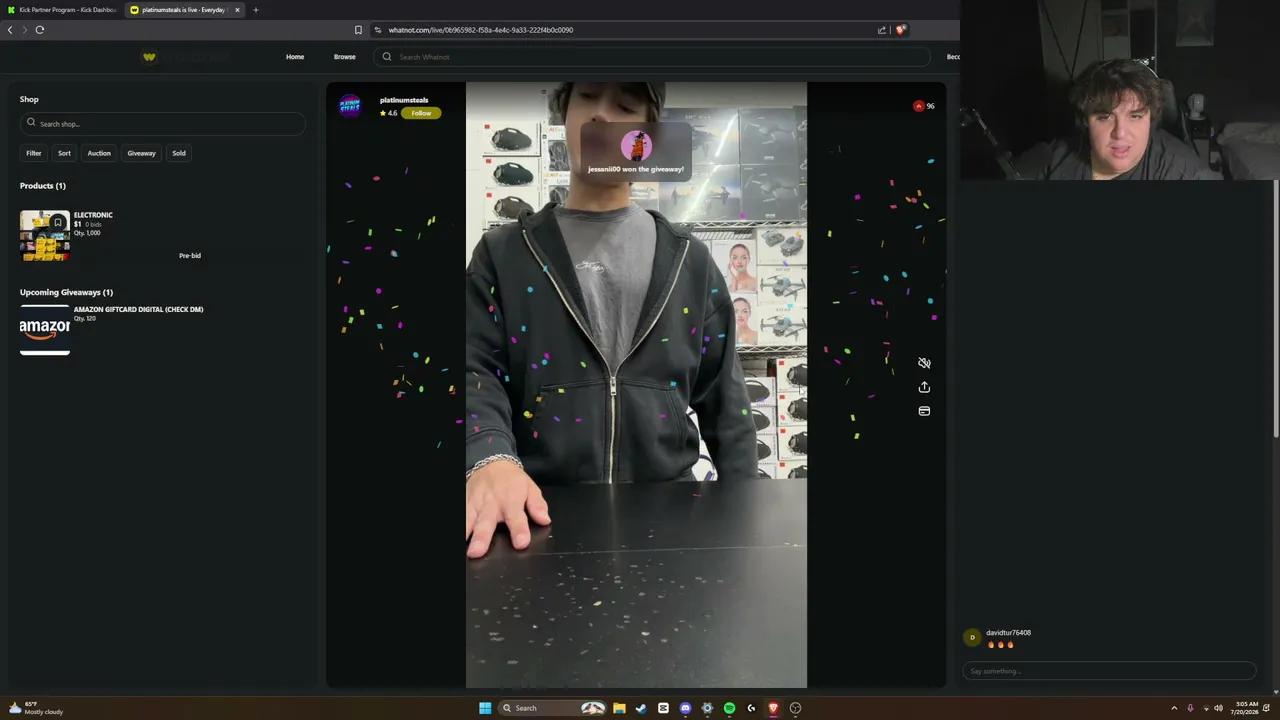Open a new browser tab
The image size is (1280, 720).
(x=255, y=10)
